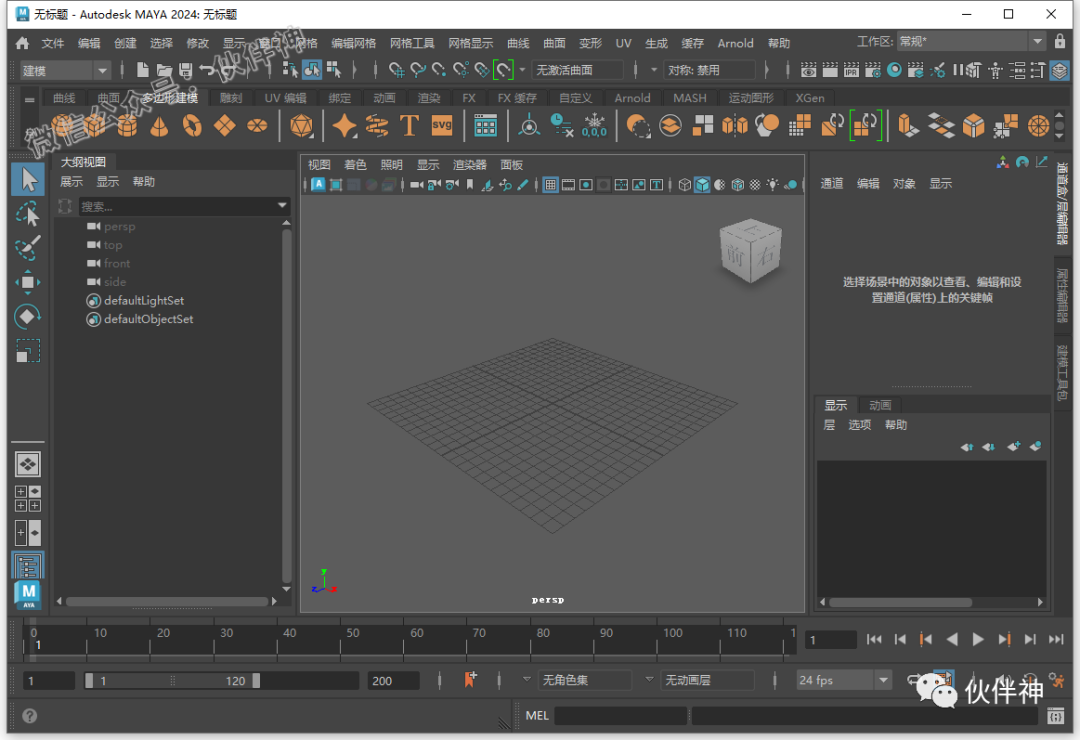Image resolution: width=1080 pixels, height=740 pixels.
Task: Open Render Settings clapboard icon
Action: tap(873, 70)
